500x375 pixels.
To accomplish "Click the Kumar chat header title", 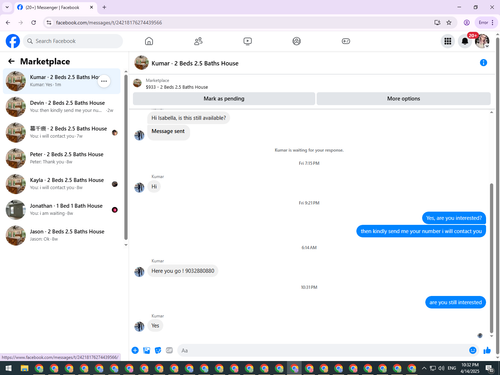I will (195, 63).
